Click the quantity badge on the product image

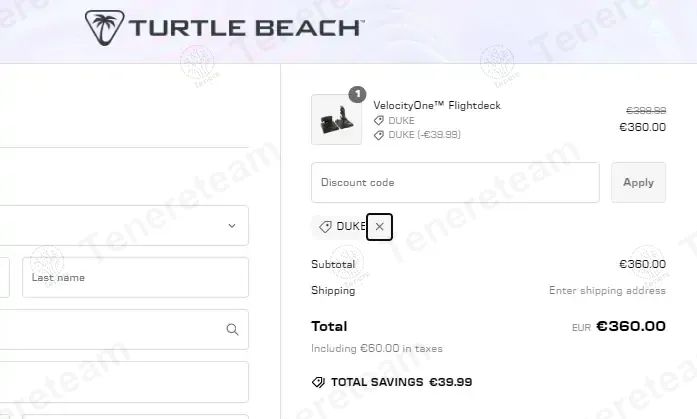pos(357,95)
